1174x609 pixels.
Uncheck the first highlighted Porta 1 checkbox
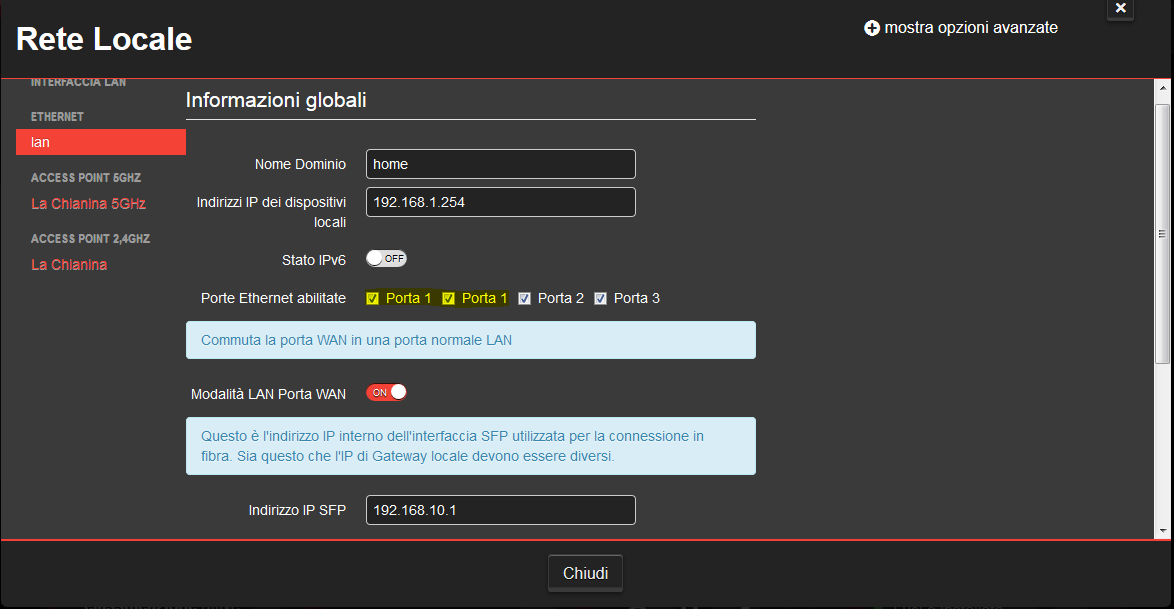pyautogui.click(x=370, y=297)
